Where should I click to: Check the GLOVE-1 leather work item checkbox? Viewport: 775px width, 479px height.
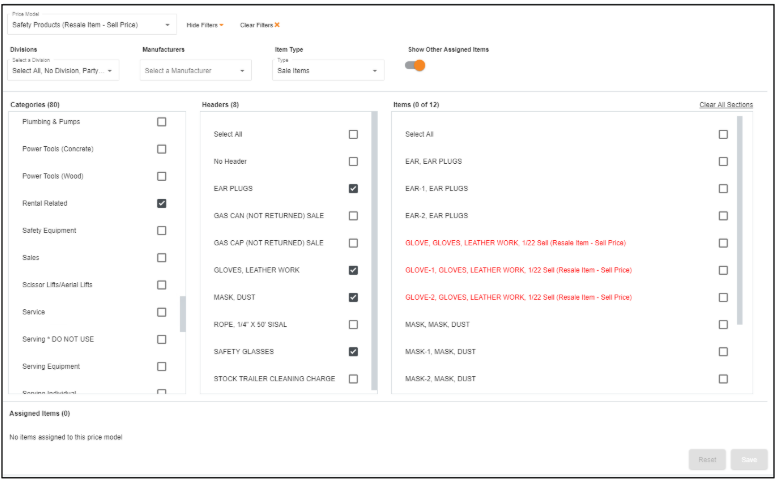tap(723, 270)
